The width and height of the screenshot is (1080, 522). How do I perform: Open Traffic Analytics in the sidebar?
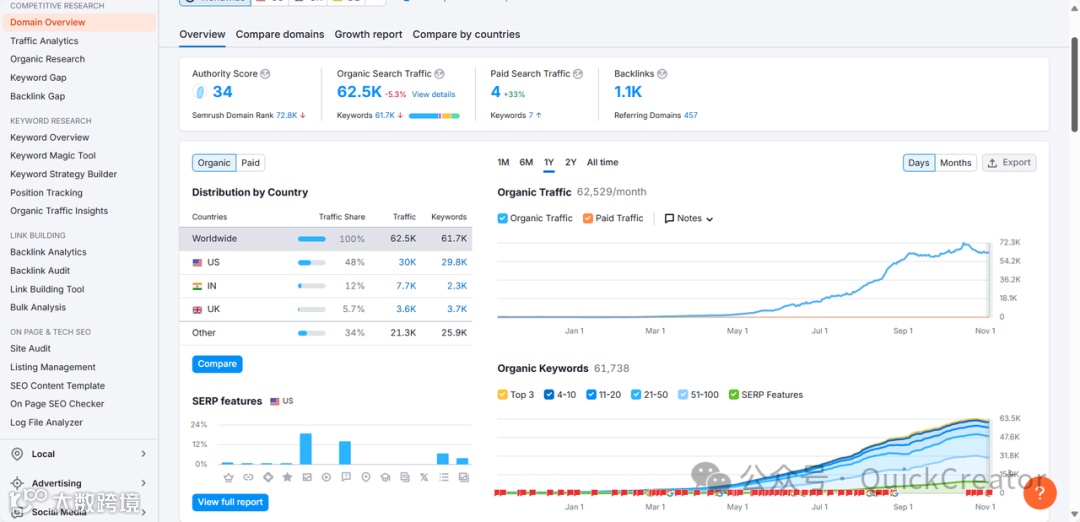44,41
